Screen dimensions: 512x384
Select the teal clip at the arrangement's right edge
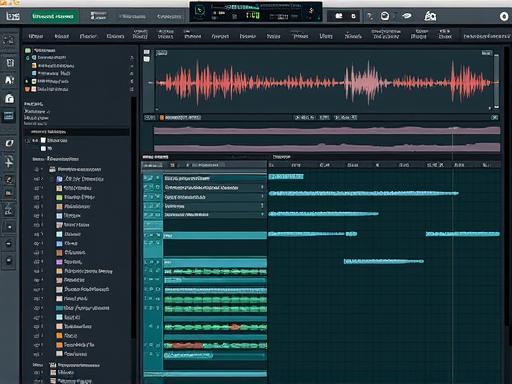[x=463, y=234]
